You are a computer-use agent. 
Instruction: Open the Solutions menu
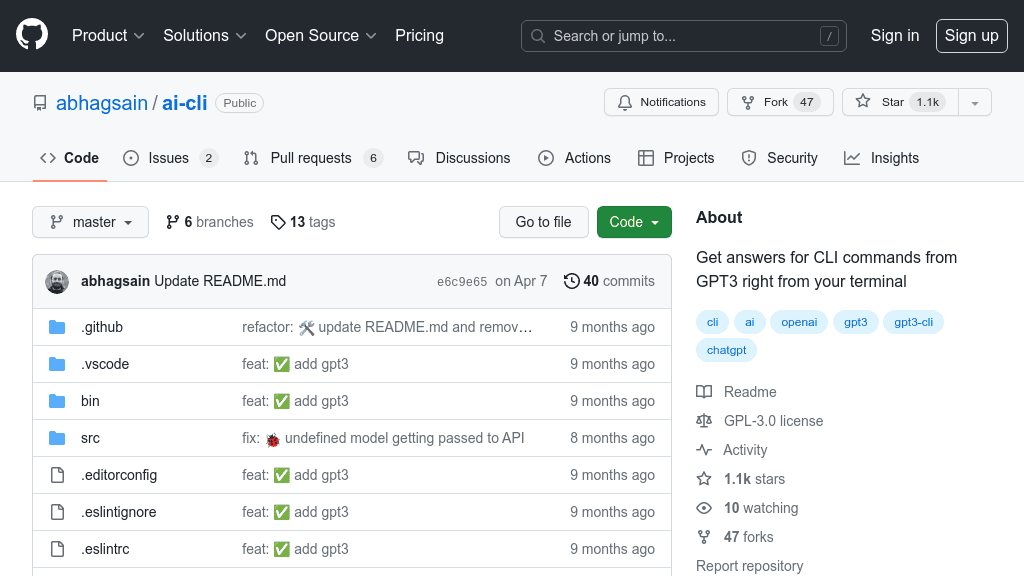(x=204, y=35)
